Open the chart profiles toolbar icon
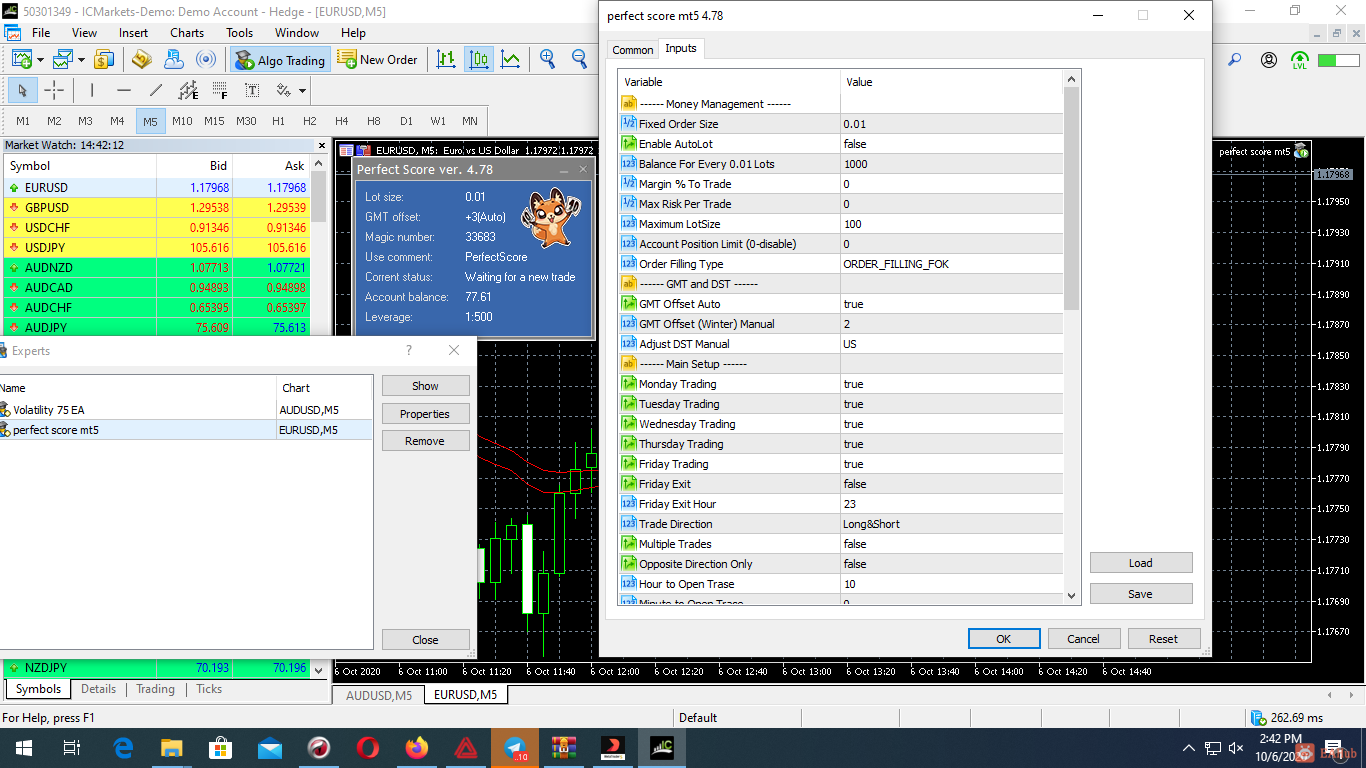 (x=63, y=60)
